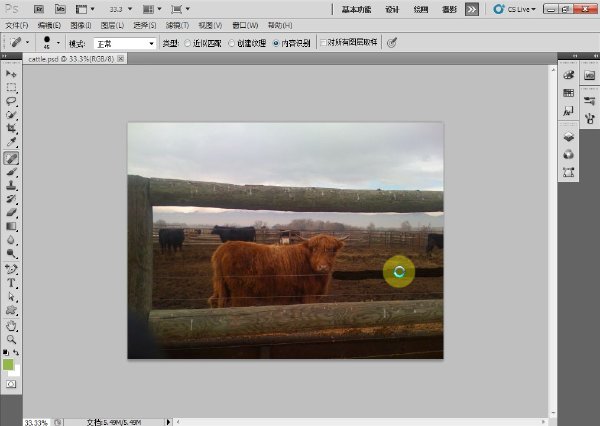Open the 编辑(E) menu
This screenshot has height=426, width=600.
pyautogui.click(x=49, y=26)
